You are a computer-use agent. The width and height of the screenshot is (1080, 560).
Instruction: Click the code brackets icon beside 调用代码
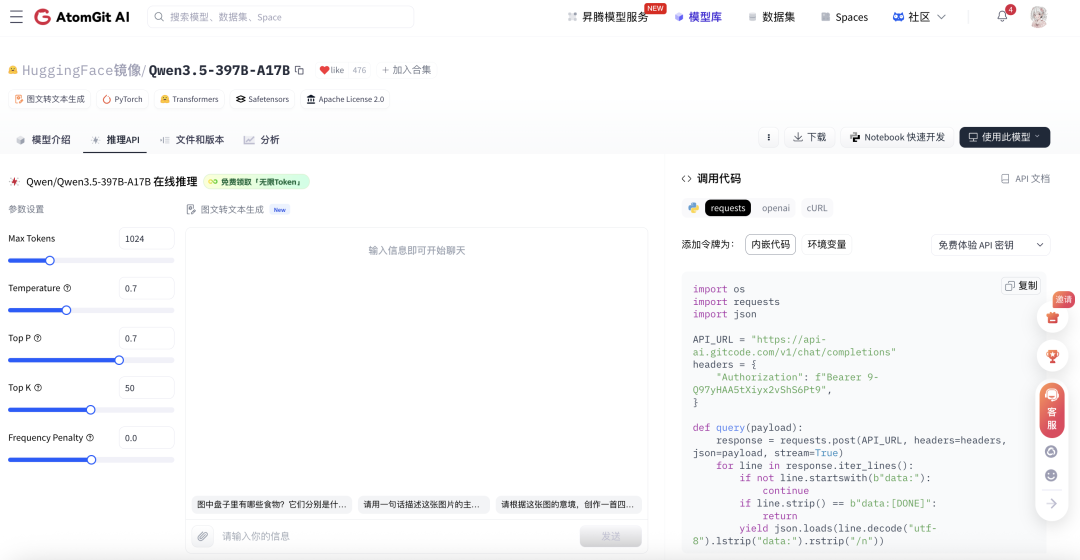[686, 178]
